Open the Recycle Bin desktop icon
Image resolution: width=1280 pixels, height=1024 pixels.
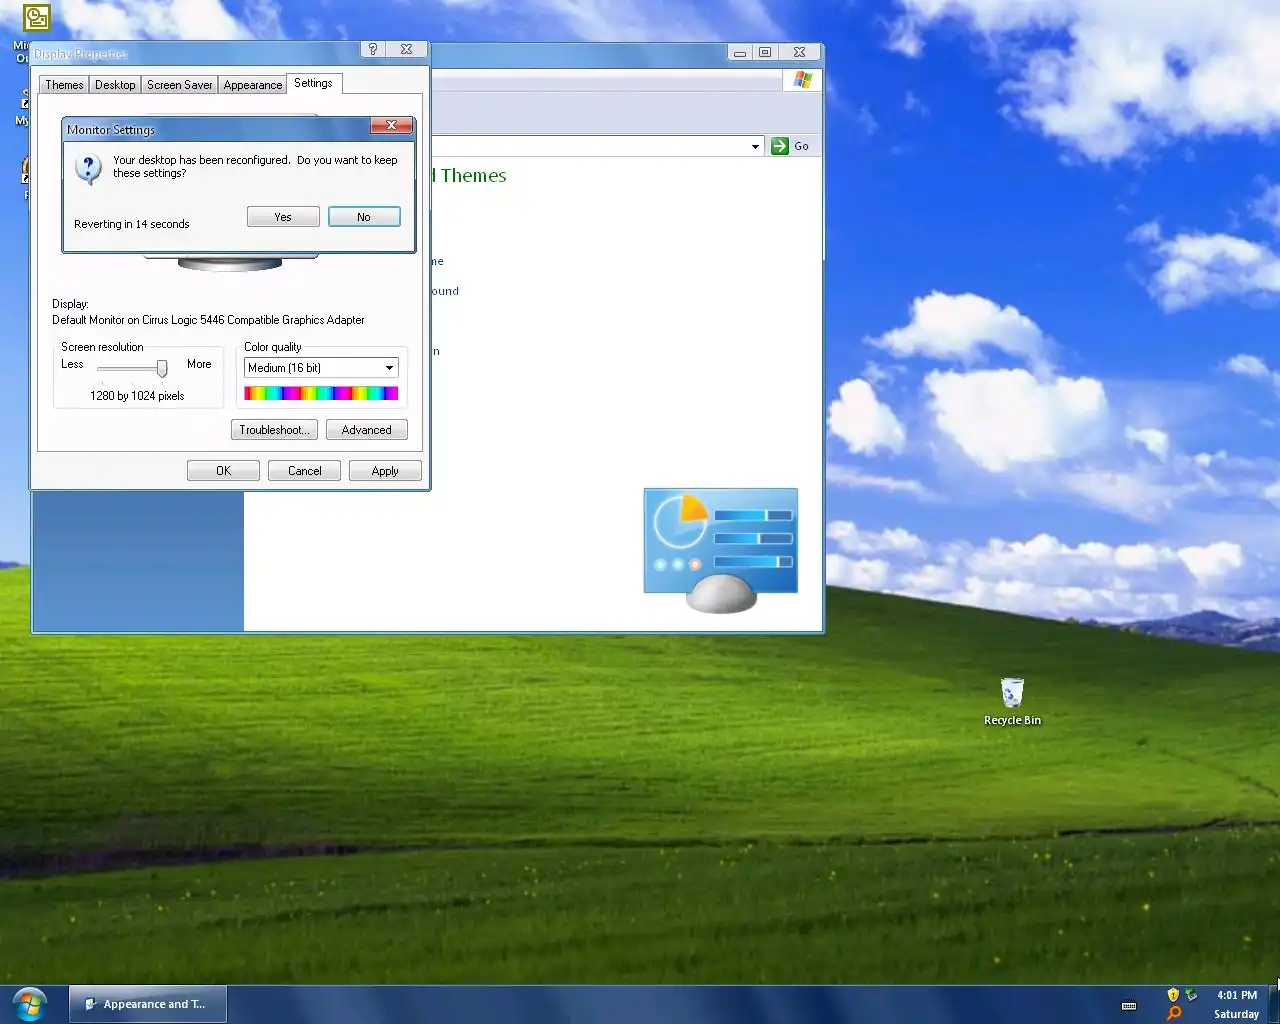[1012, 701]
